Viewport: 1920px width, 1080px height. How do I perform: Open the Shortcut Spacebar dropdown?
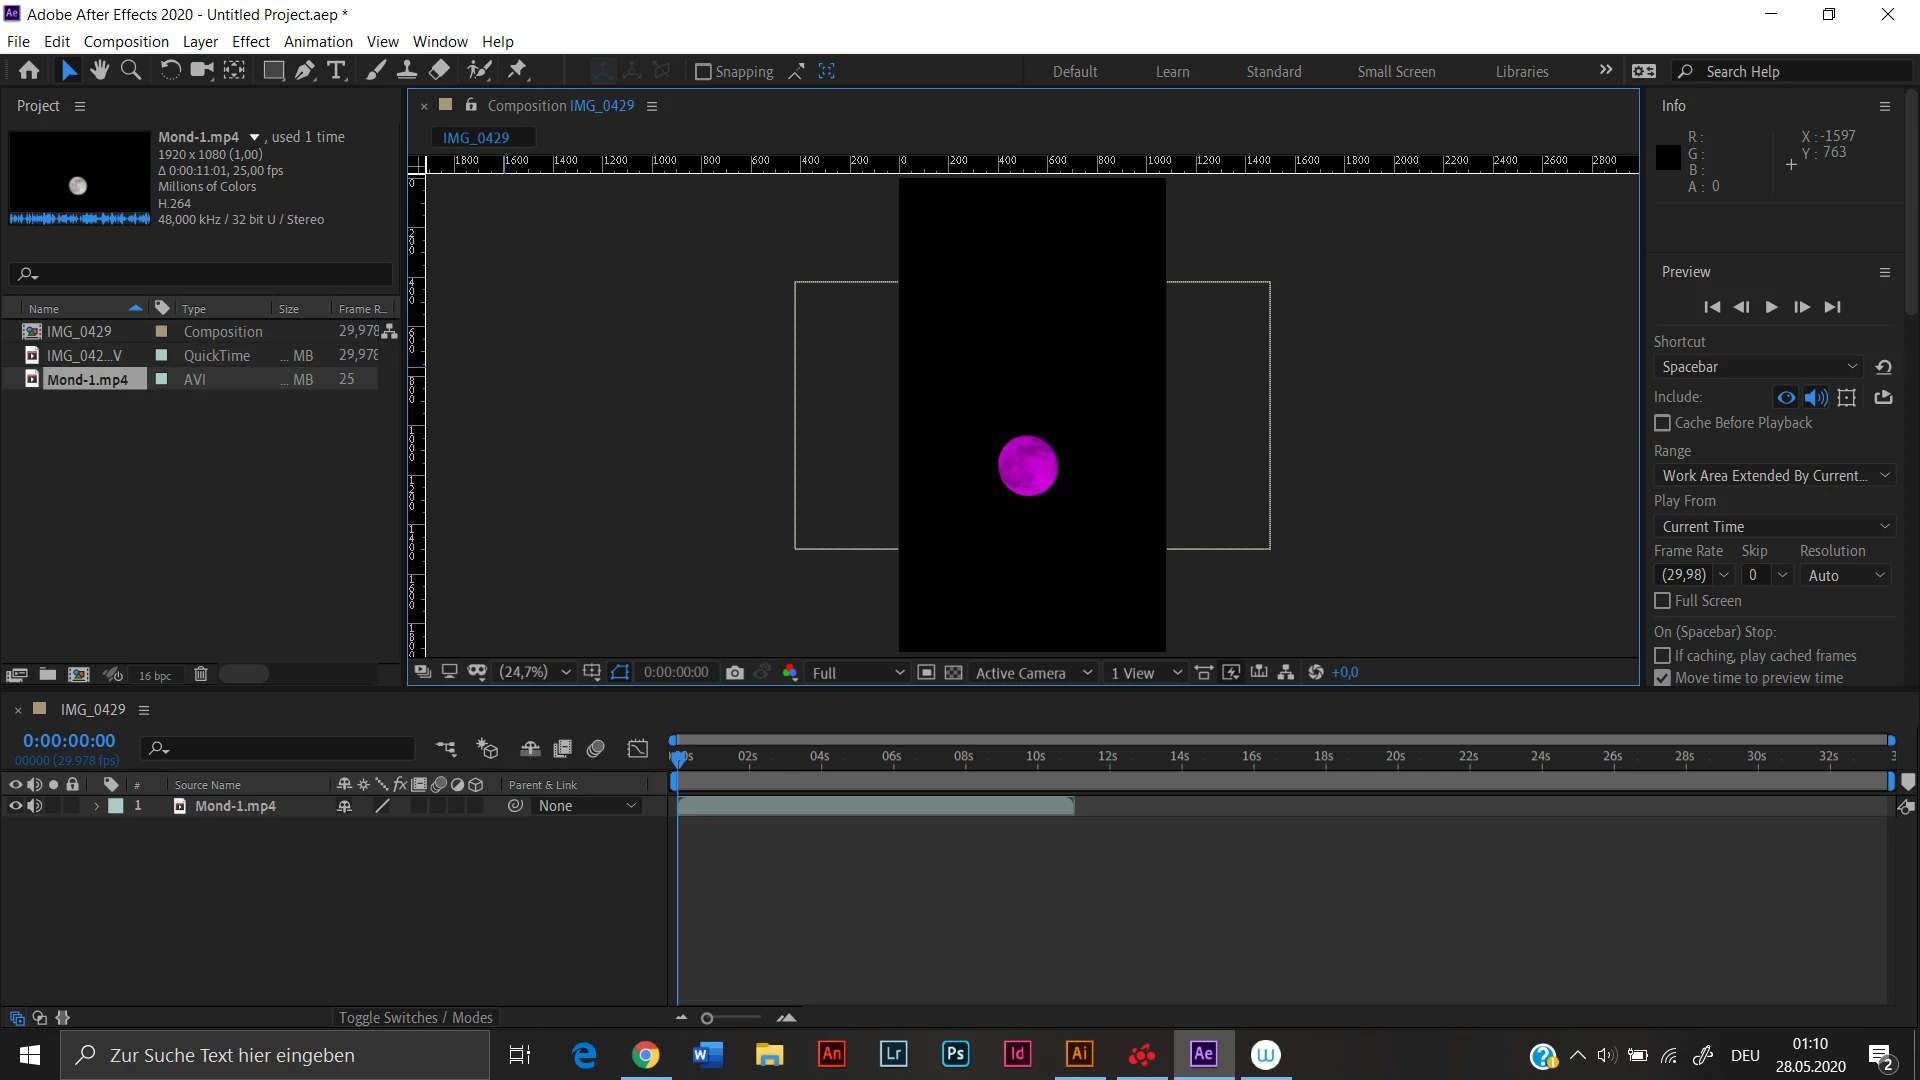coord(1758,367)
